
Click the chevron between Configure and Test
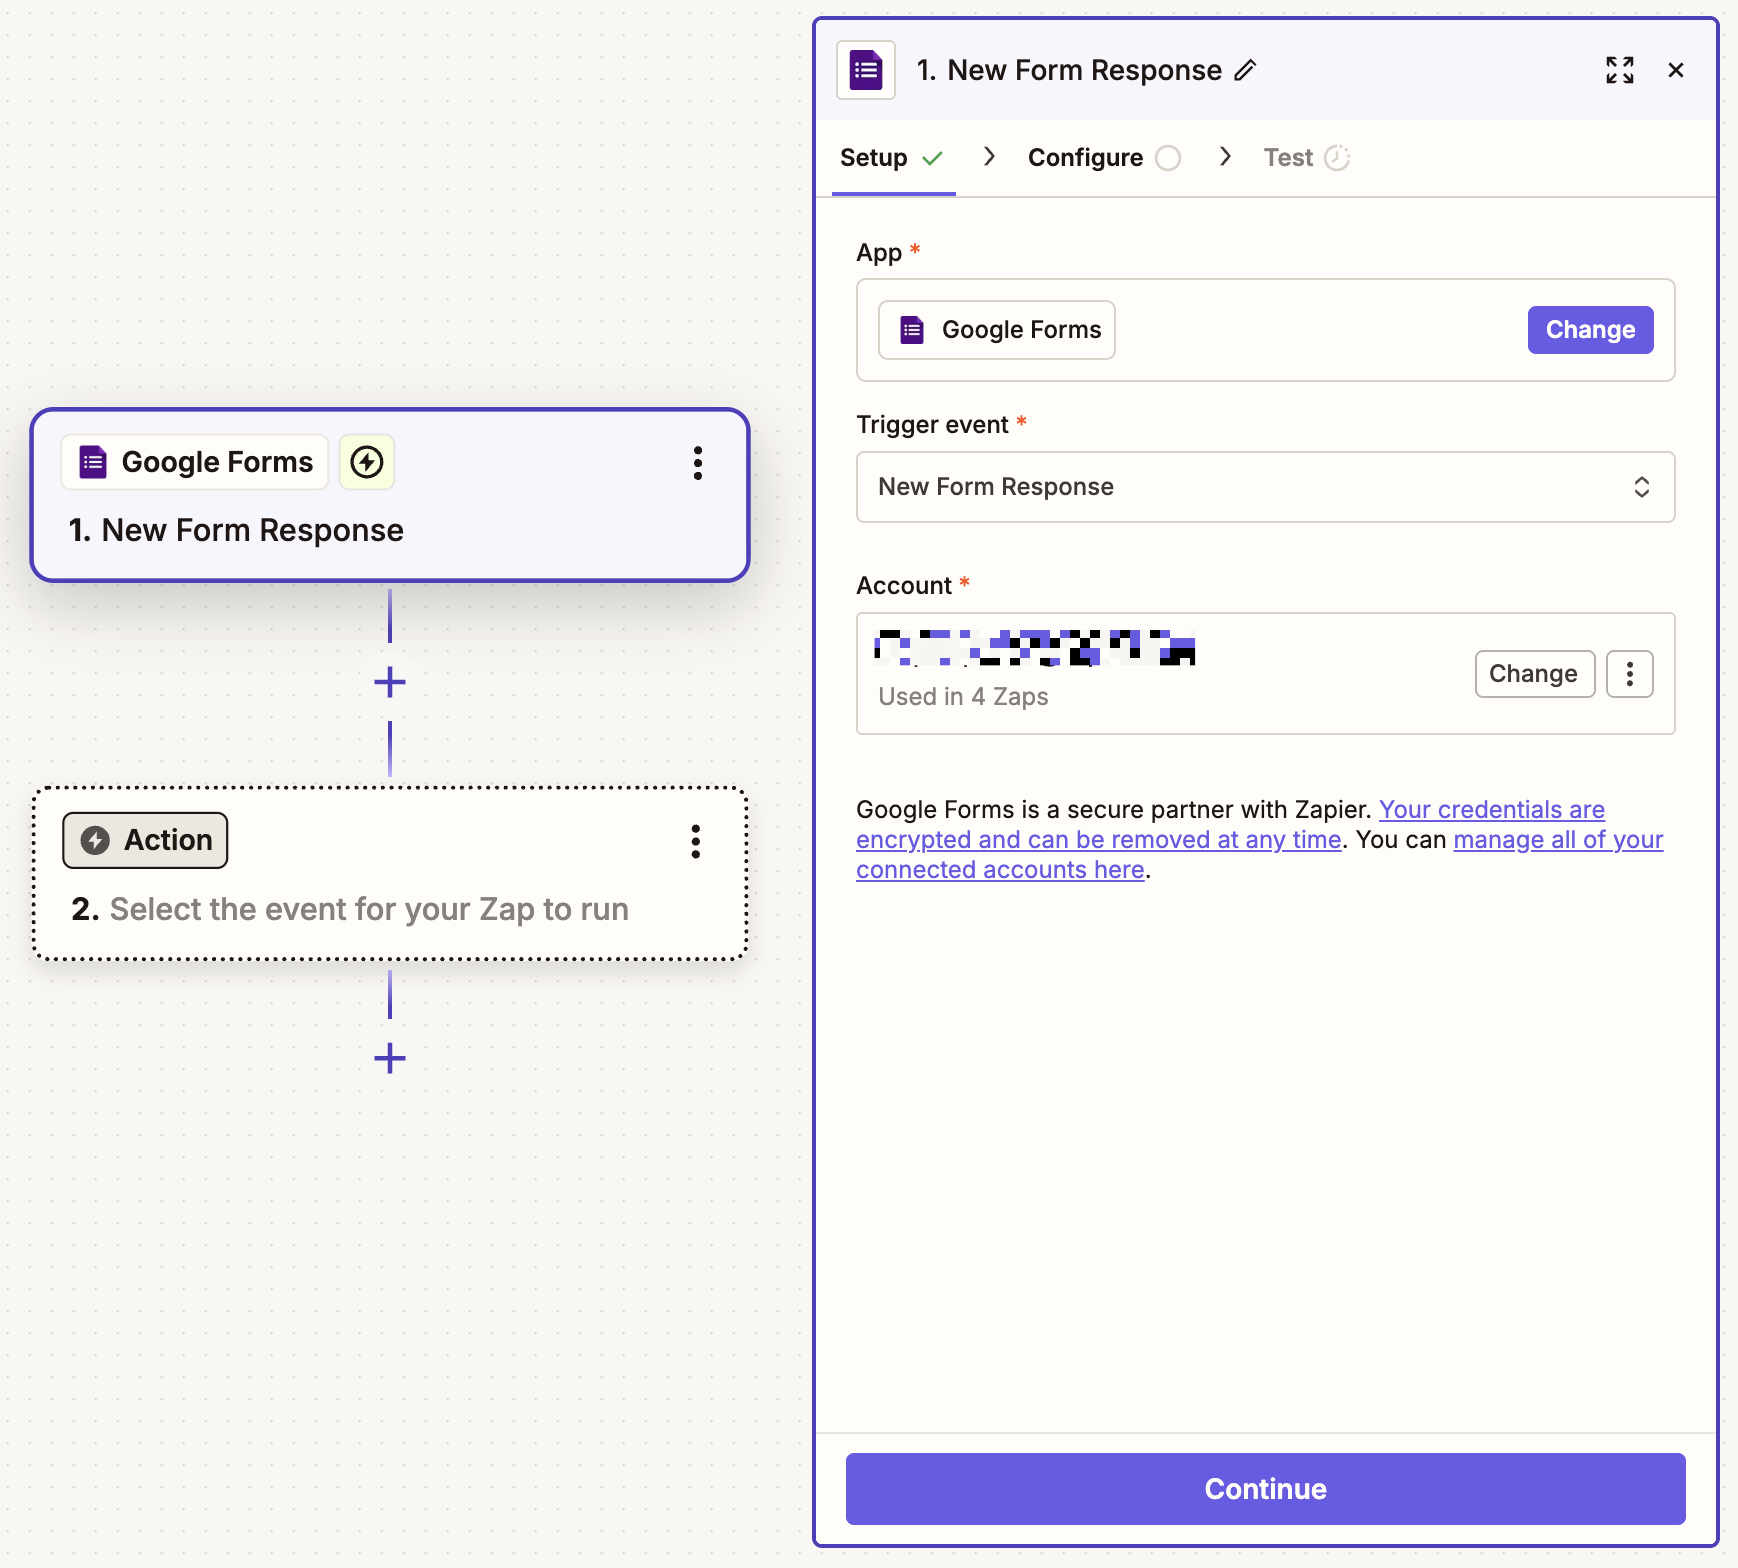(1225, 156)
